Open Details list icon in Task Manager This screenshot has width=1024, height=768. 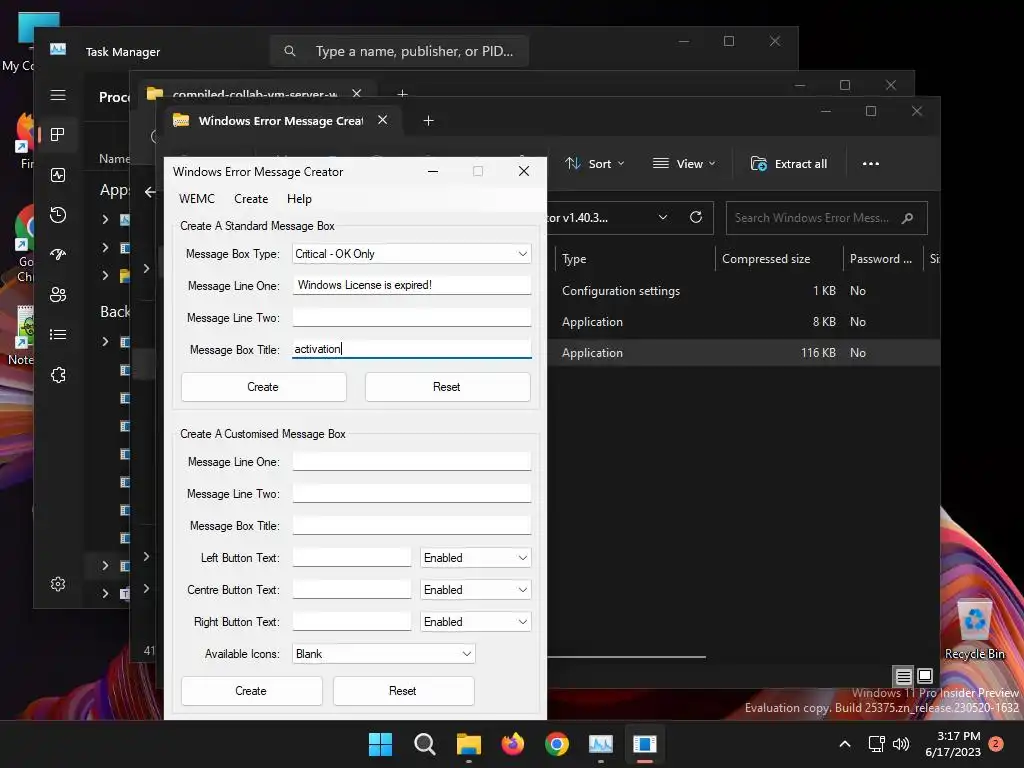[58, 334]
